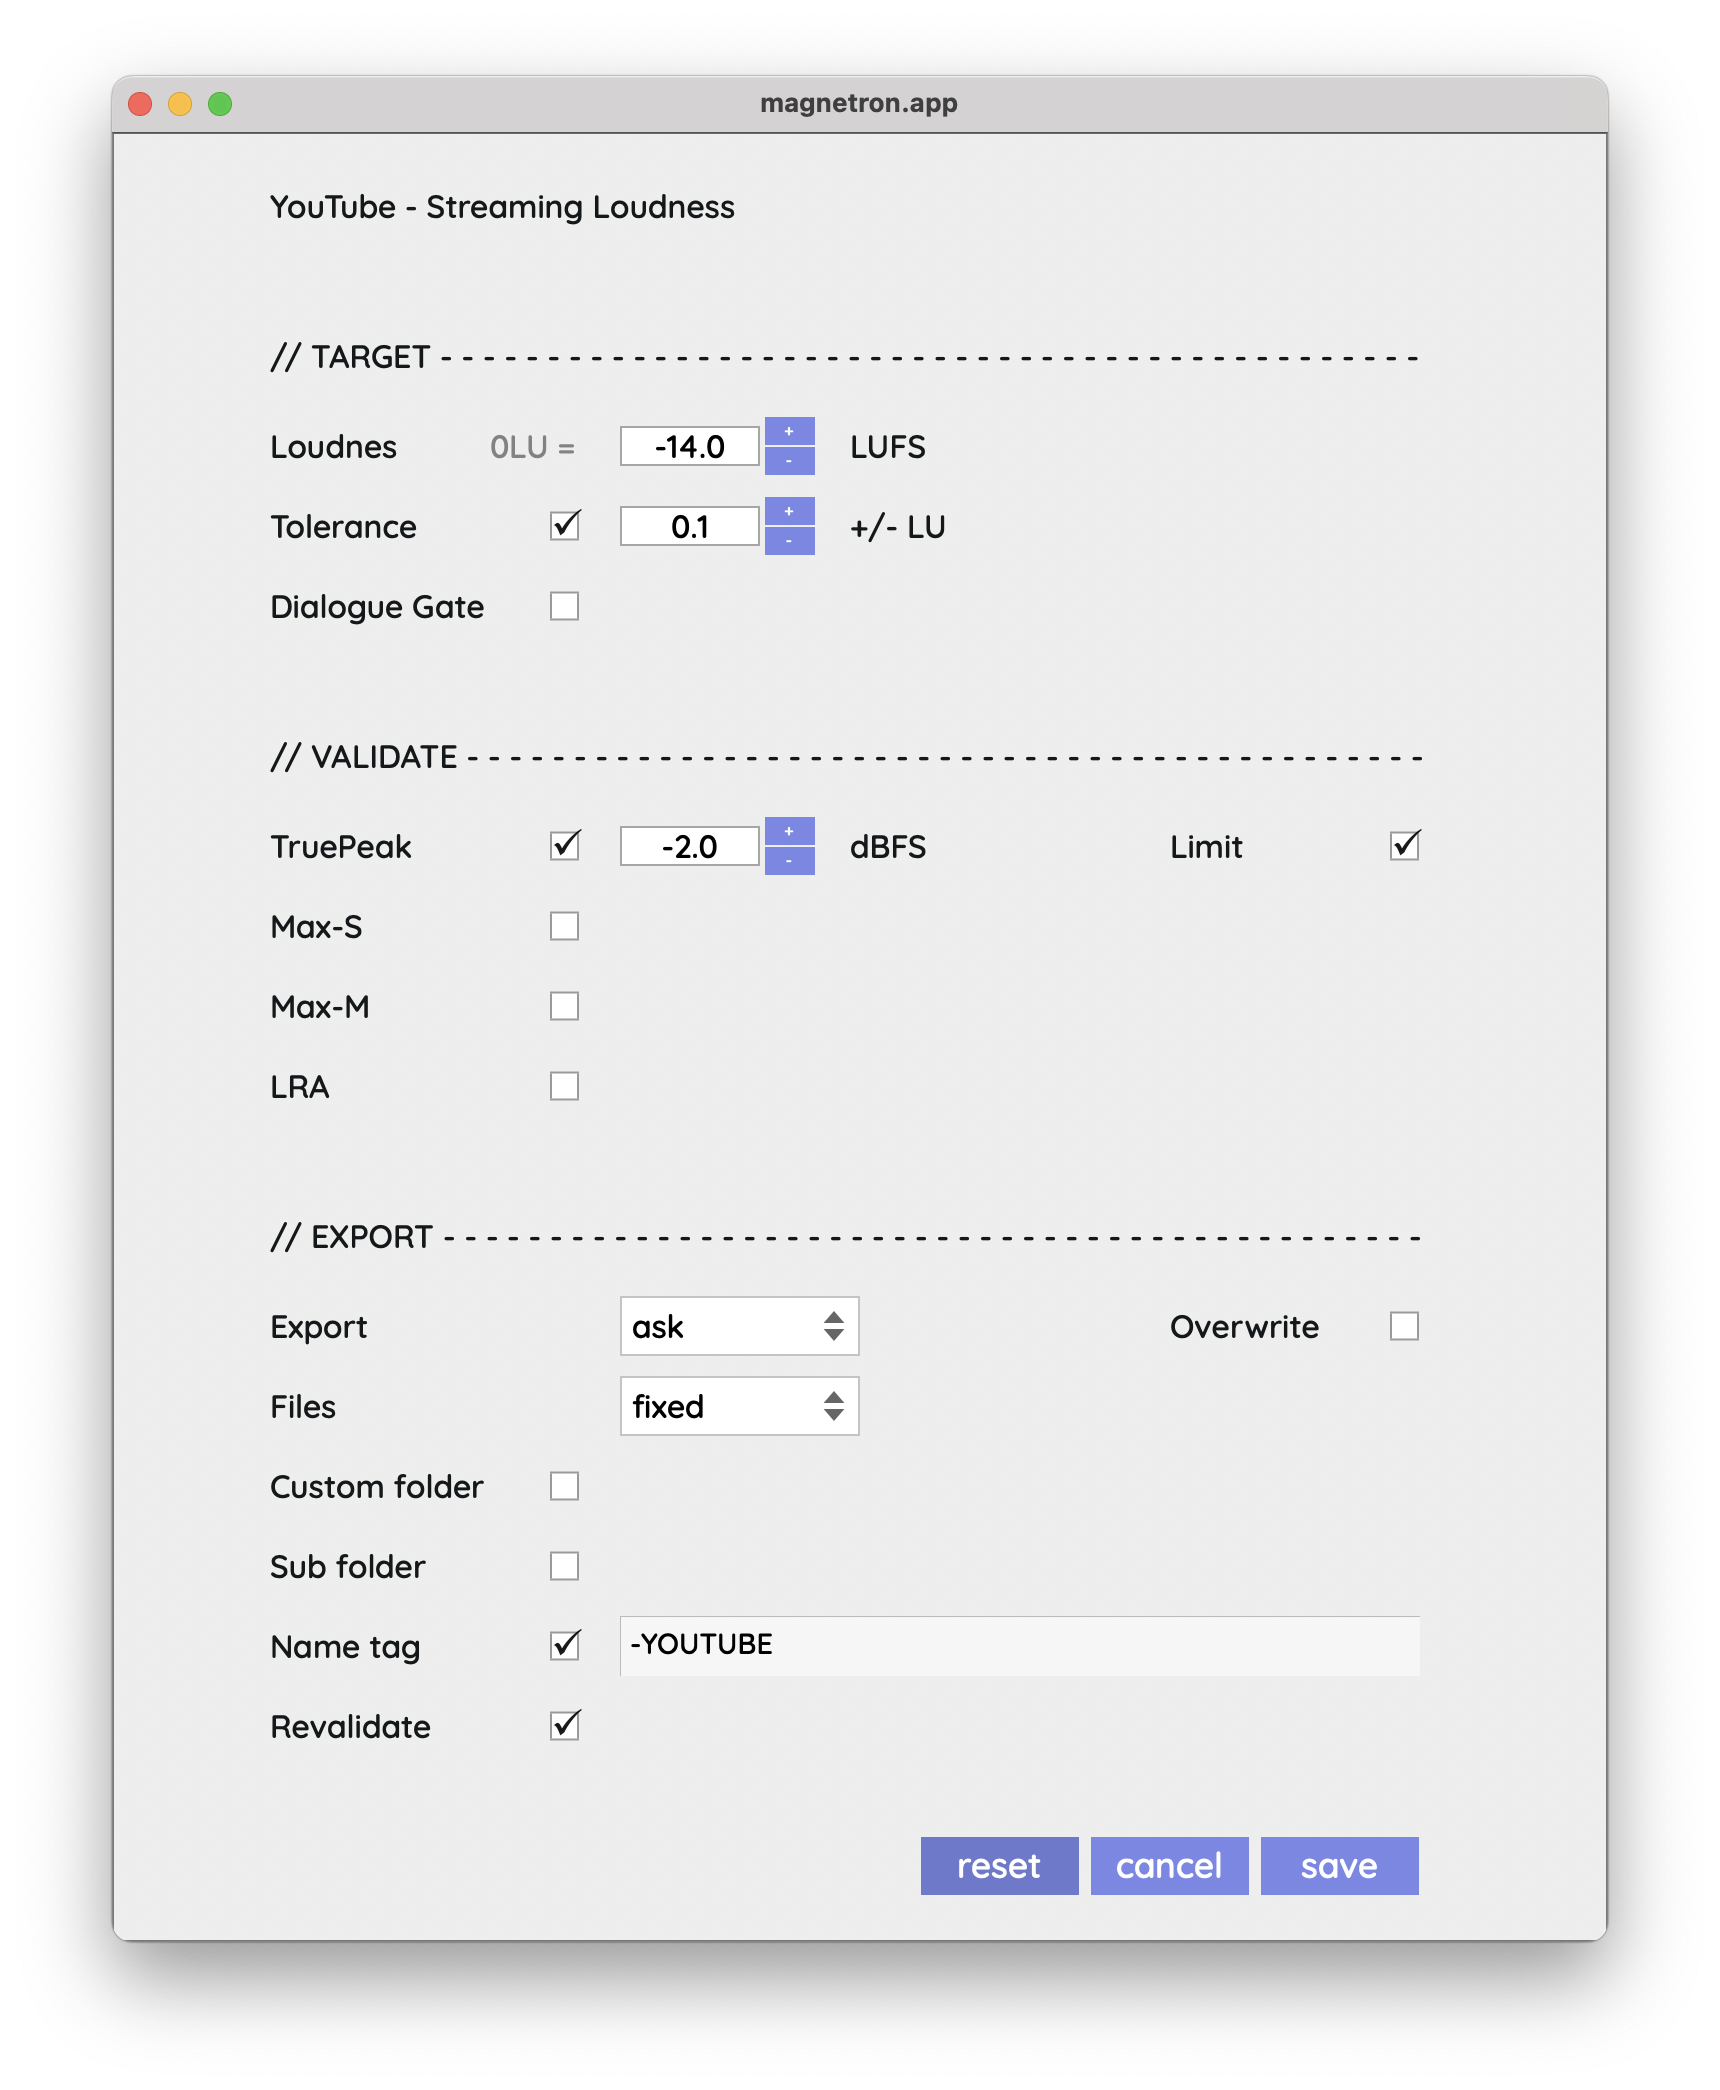This screenshot has width=1720, height=2090.
Task: Turn on the Overwrite option
Action: (1404, 1326)
